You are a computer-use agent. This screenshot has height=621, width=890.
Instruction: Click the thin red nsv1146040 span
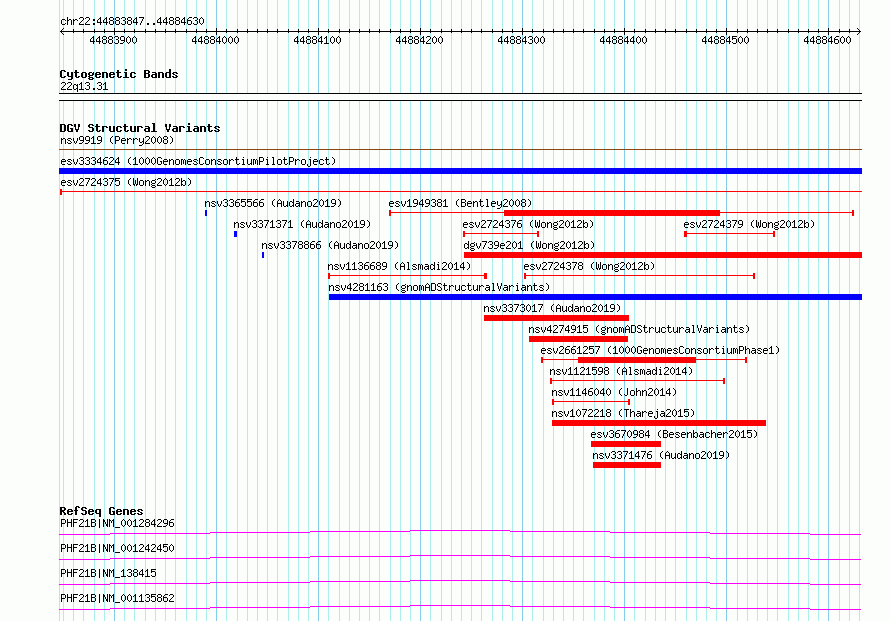click(x=591, y=402)
